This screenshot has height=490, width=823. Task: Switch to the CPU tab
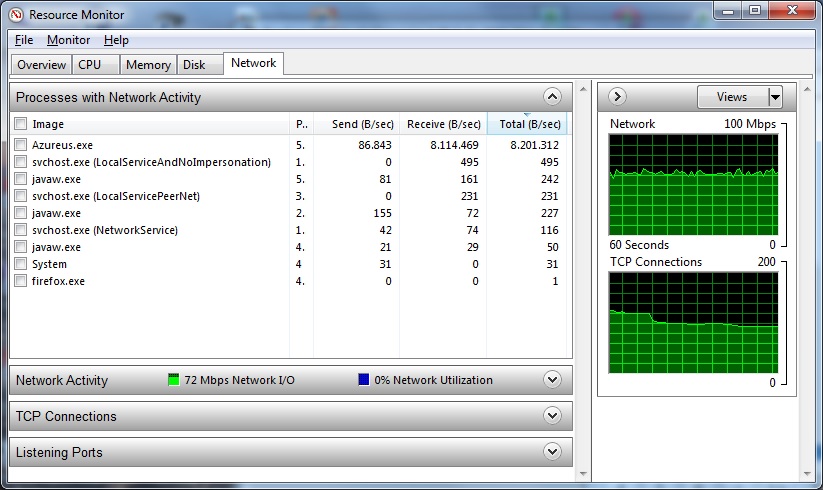click(x=96, y=65)
